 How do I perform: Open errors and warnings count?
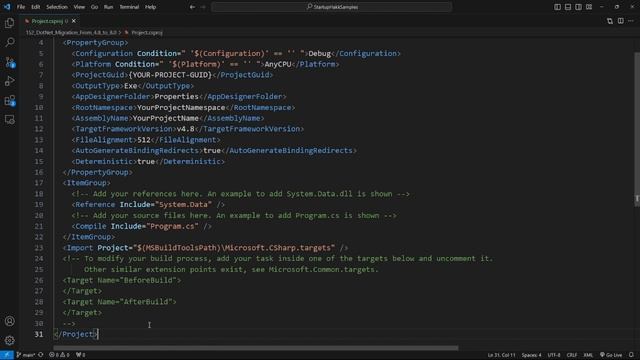coord(60,355)
